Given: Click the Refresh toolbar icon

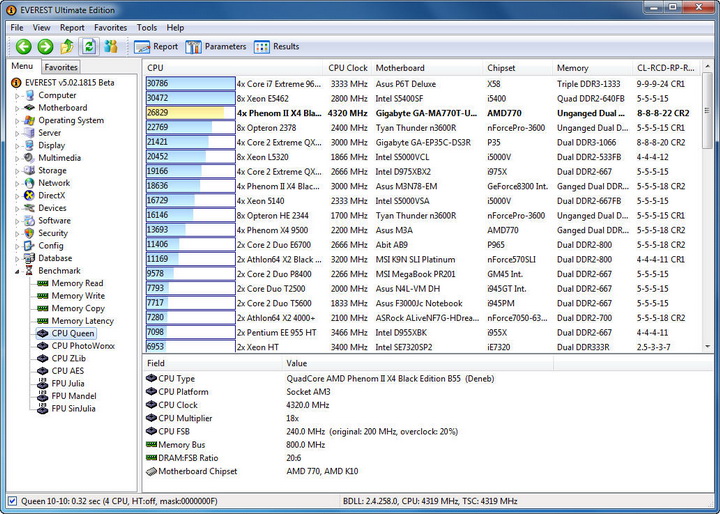Looking at the screenshot, I should click(x=89, y=46).
